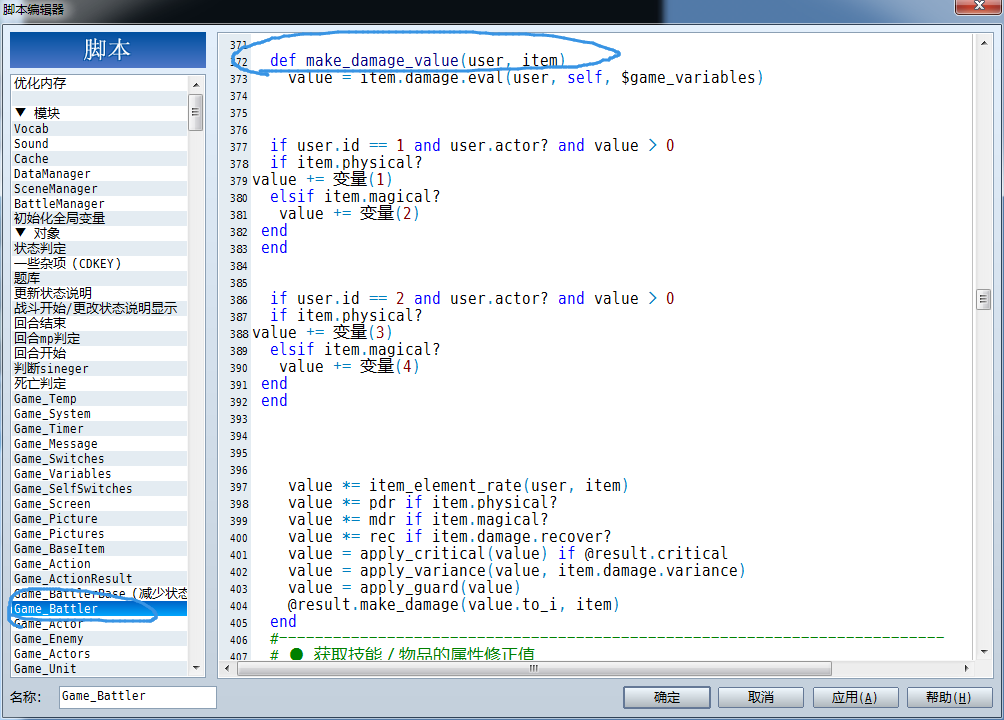Open help with 帮助(H) button
The width and height of the screenshot is (1004, 720).
[949, 697]
